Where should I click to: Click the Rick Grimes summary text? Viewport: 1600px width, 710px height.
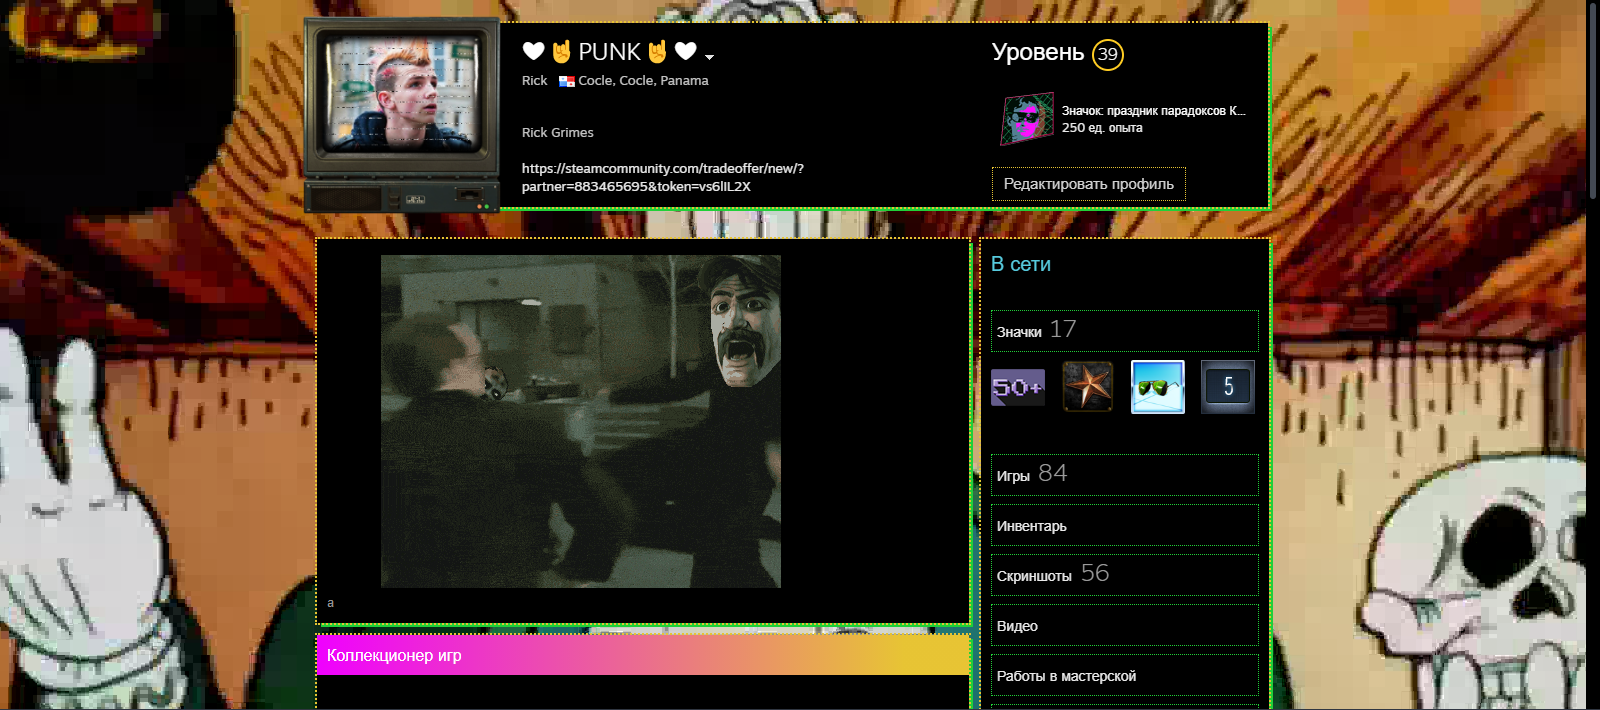tap(557, 132)
